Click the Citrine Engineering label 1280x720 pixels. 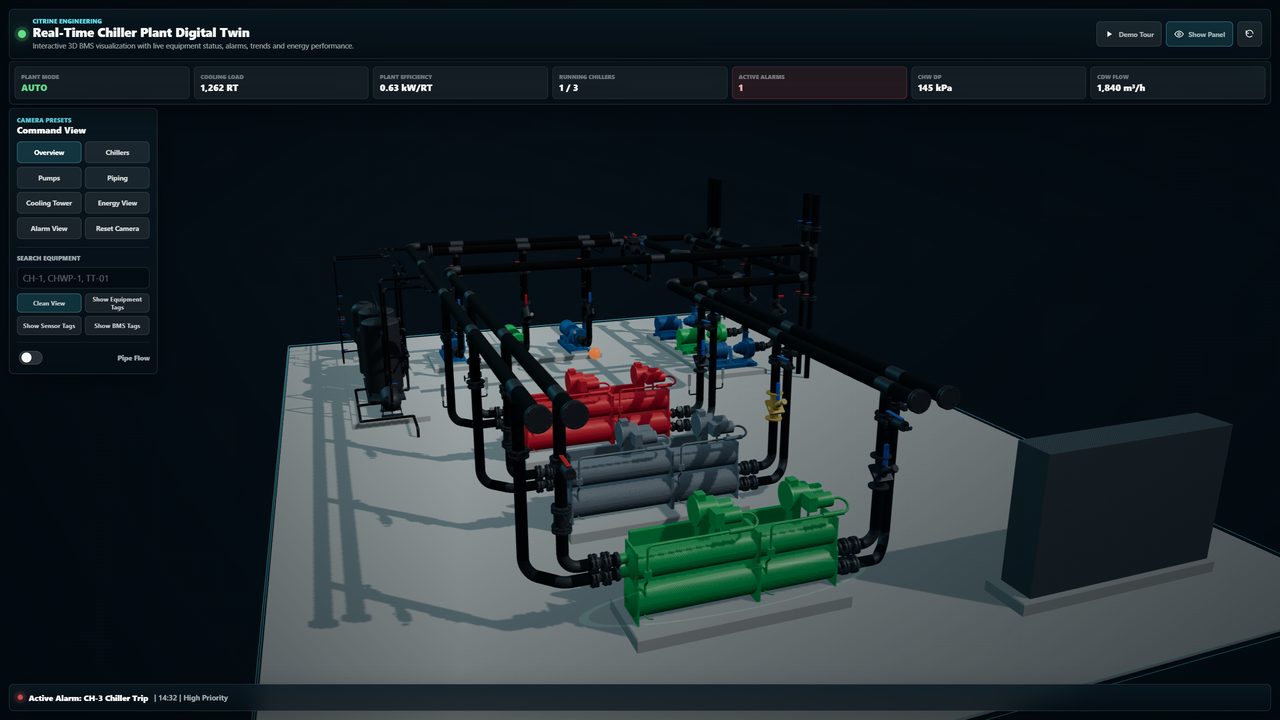(67, 20)
